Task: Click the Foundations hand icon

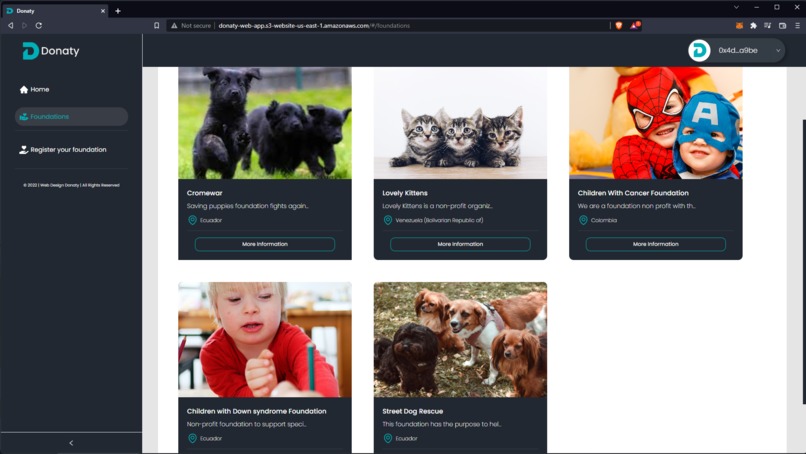Action: tap(24, 117)
